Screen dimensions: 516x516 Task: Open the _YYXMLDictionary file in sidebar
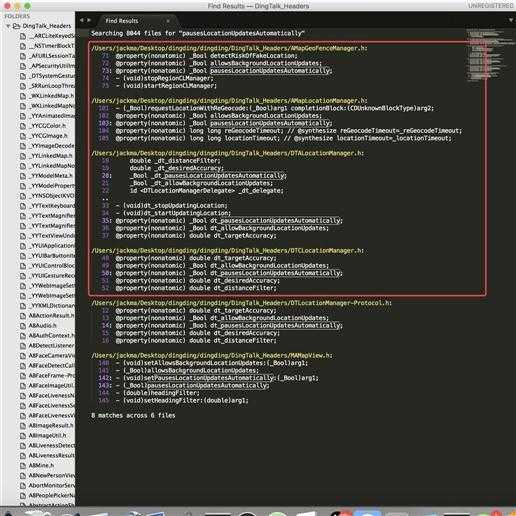pos(52,306)
